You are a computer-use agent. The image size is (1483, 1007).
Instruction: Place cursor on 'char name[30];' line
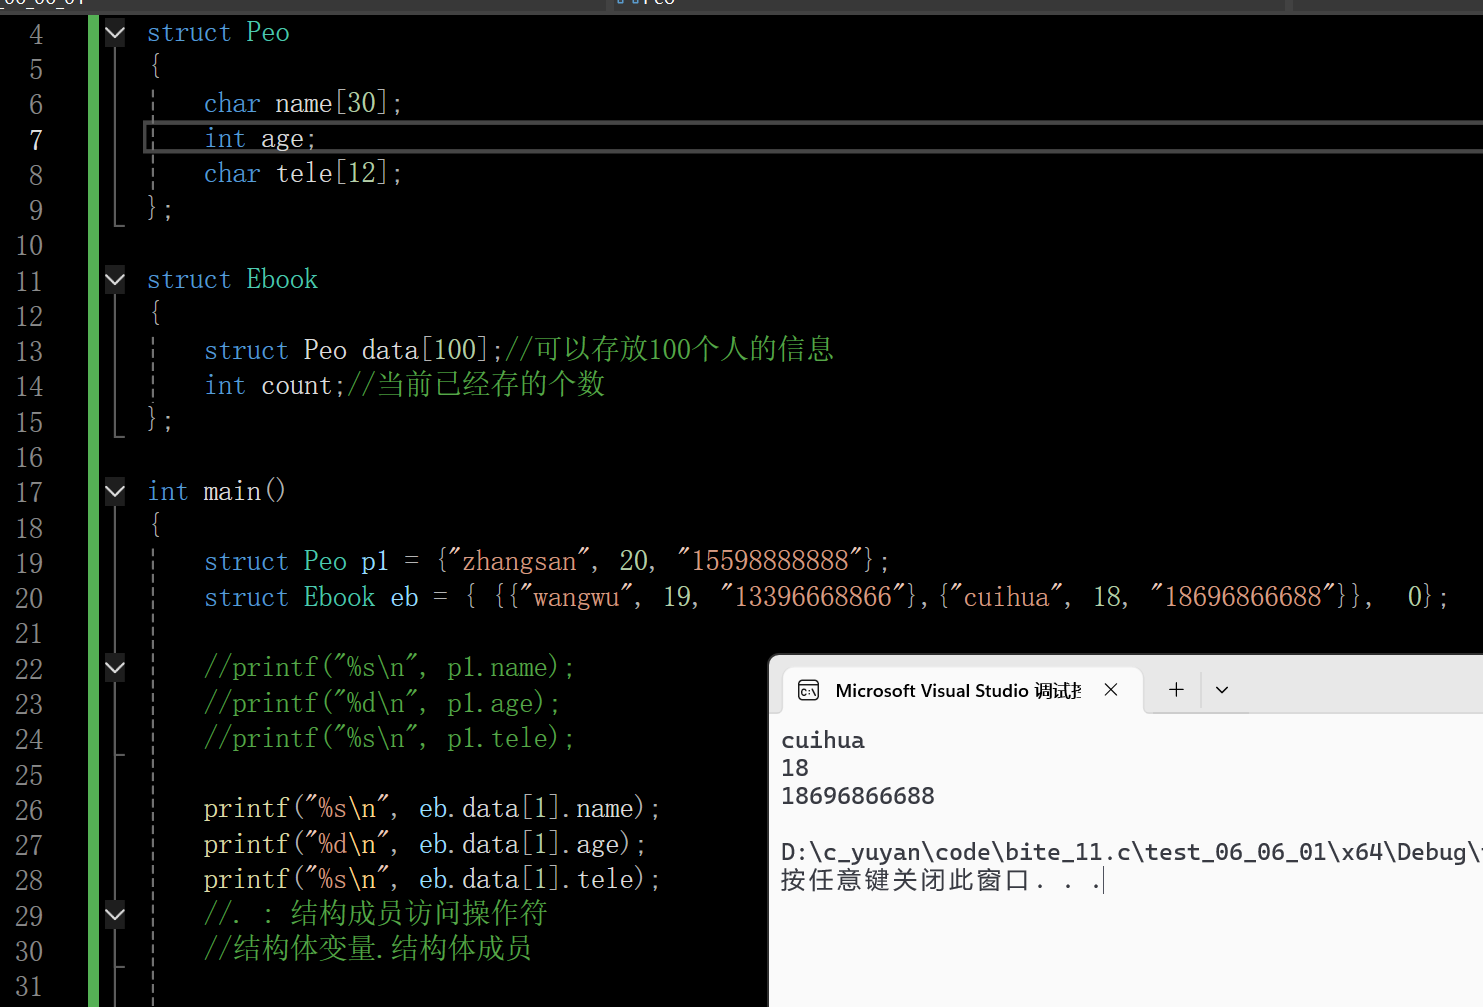[302, 103]
